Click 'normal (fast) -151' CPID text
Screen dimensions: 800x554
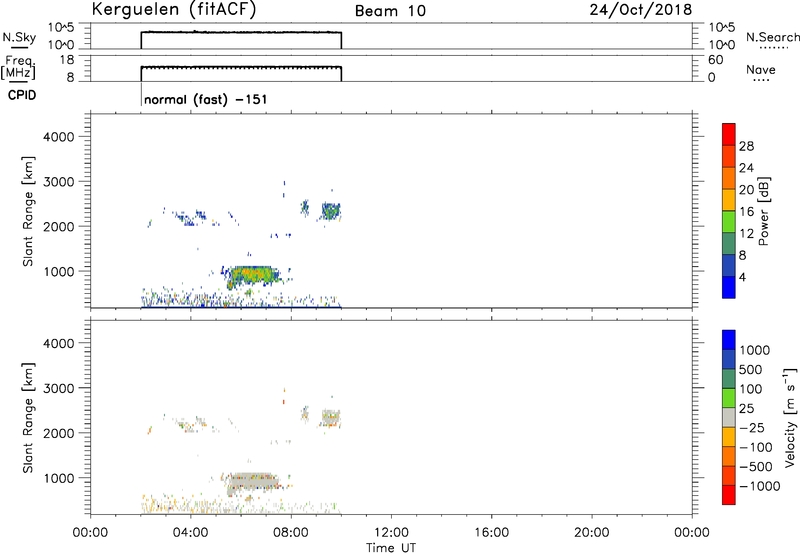206,99
